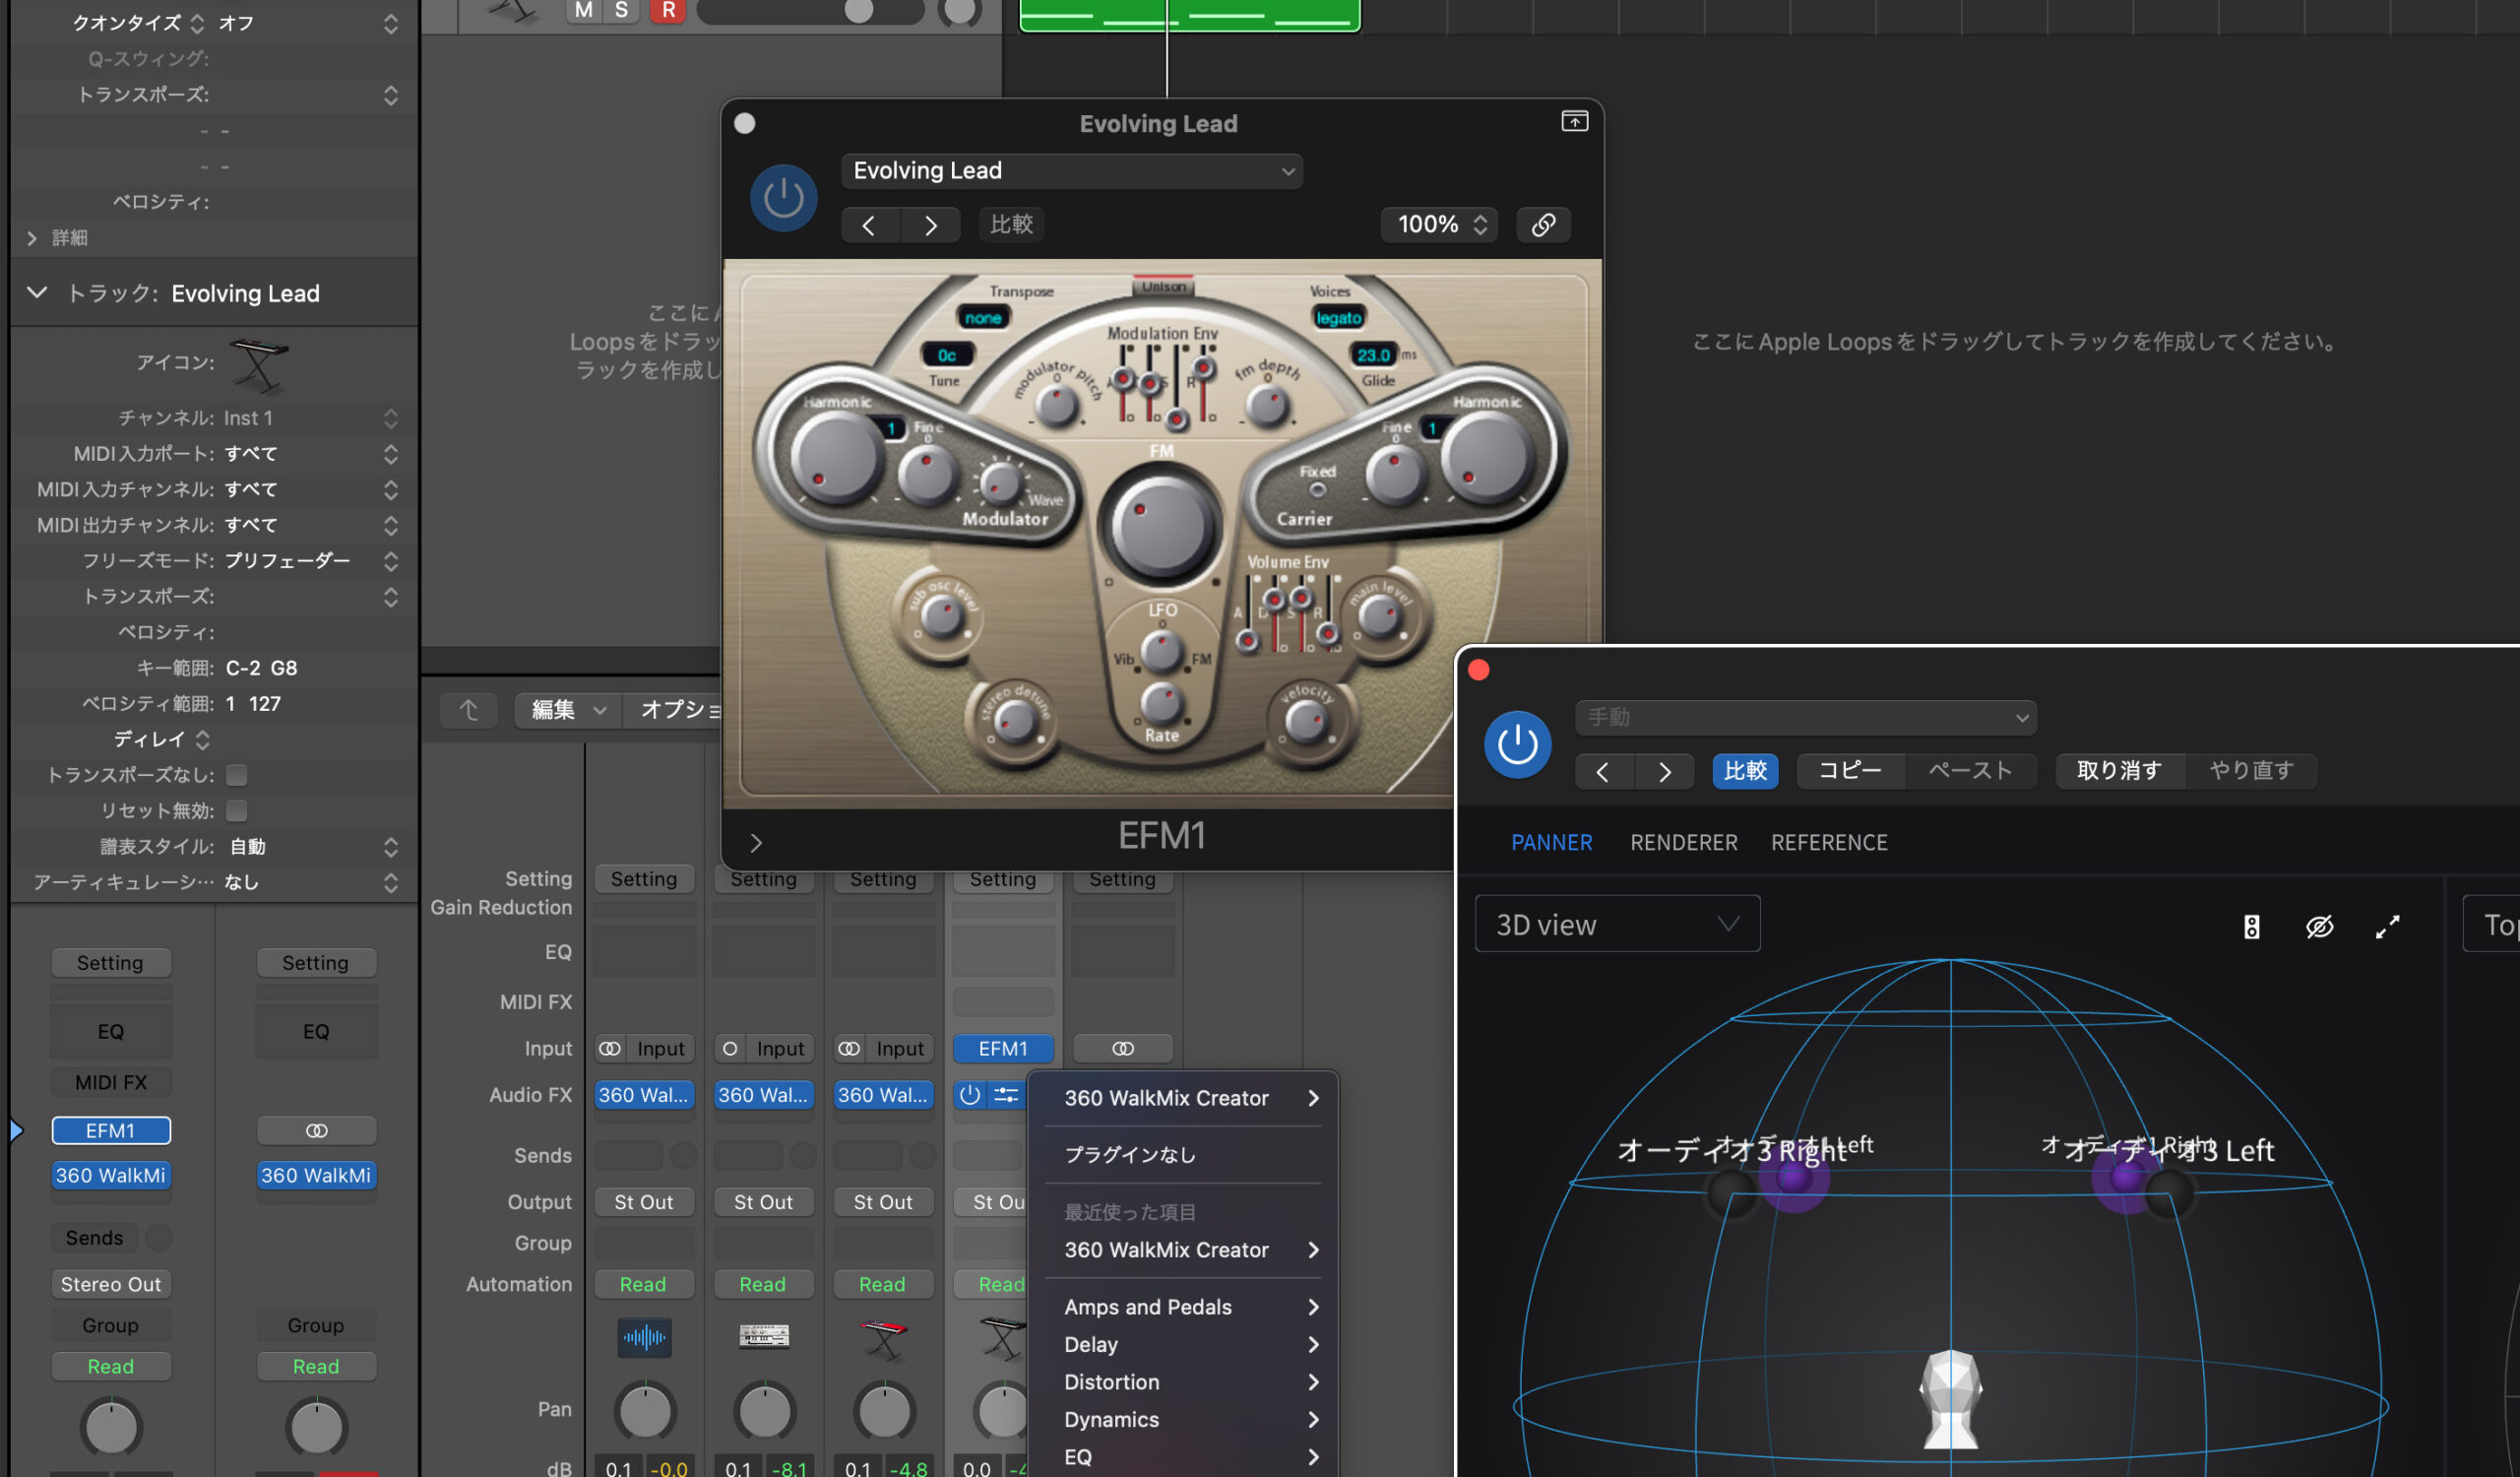Toggle the リセット無効 checkbox
Viewport: 2520px width, 1477px height.
pos(237,811)
